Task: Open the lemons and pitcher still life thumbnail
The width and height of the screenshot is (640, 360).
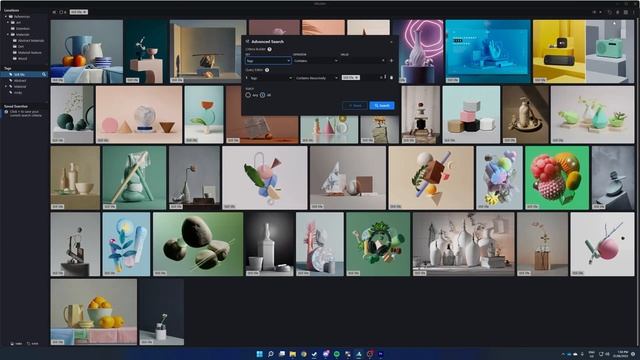Action: (94, 312)
